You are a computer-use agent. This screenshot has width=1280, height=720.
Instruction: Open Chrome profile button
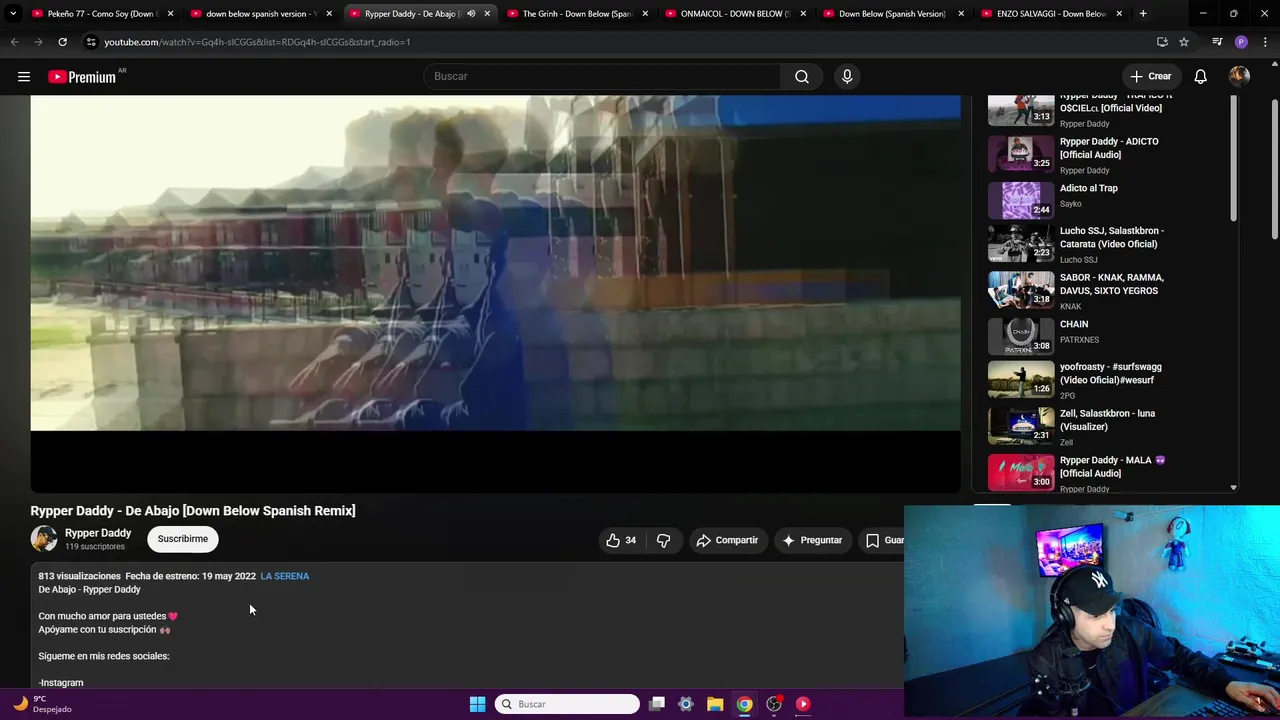coord(1241,42)
